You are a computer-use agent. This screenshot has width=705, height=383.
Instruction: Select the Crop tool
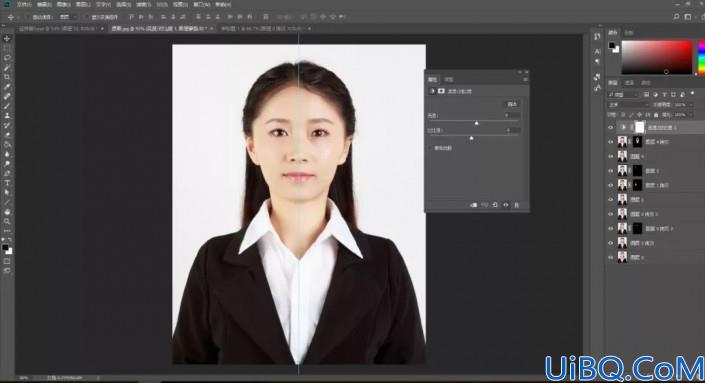click(7, 77)
